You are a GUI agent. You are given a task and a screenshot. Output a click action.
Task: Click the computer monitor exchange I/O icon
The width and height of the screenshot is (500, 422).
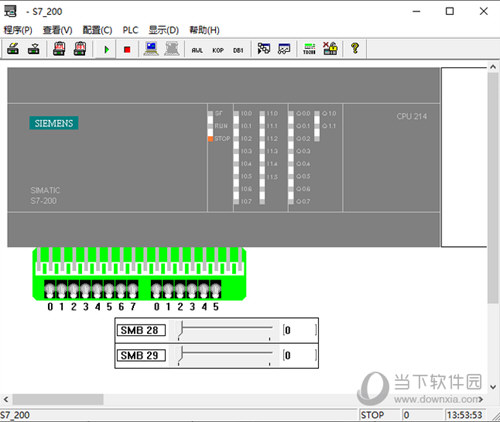(151, 49)
